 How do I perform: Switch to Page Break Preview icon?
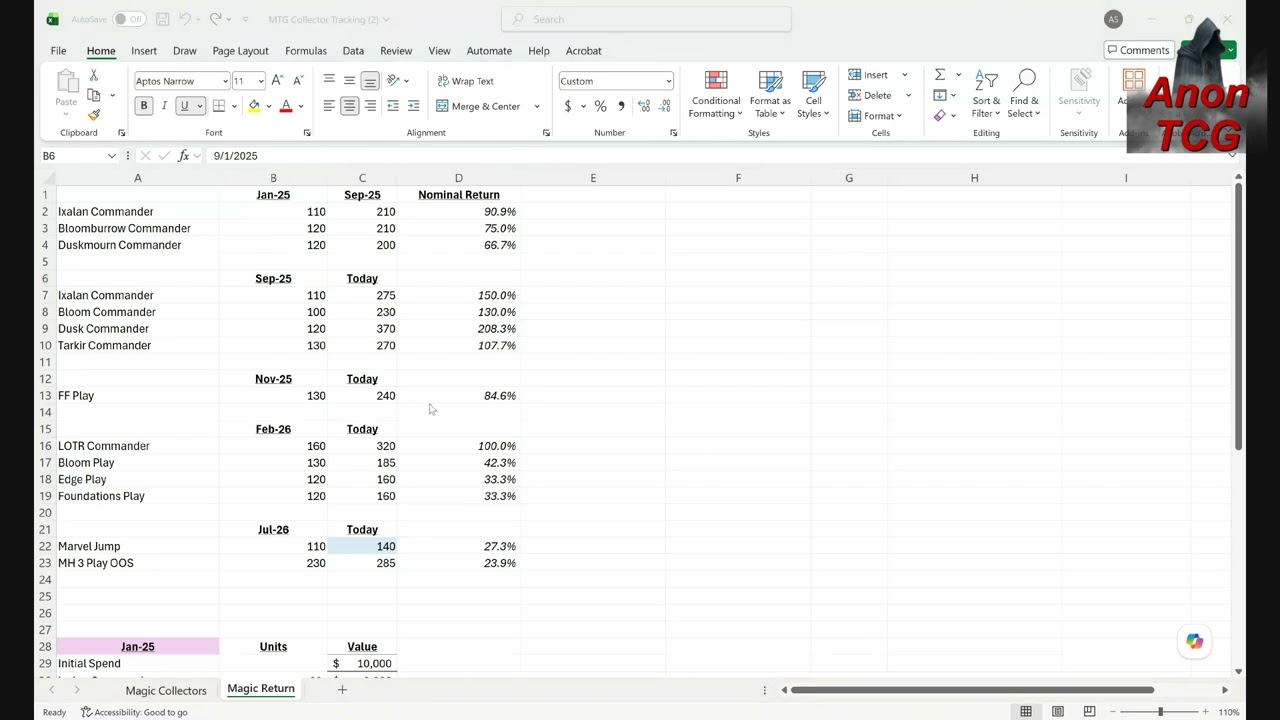click(1089, 712)
